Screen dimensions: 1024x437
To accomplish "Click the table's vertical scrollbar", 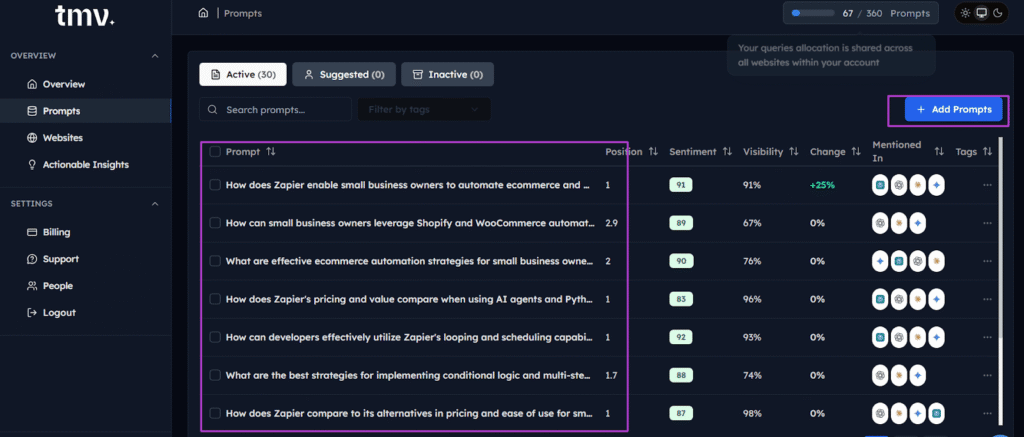I will [x=1001, y=281].
